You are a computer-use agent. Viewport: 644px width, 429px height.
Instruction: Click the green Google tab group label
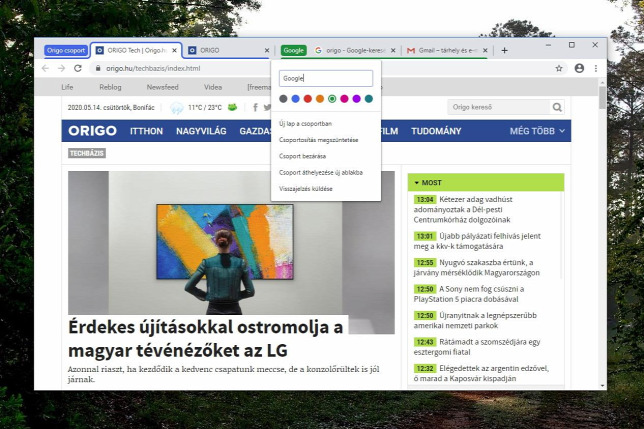294,50
